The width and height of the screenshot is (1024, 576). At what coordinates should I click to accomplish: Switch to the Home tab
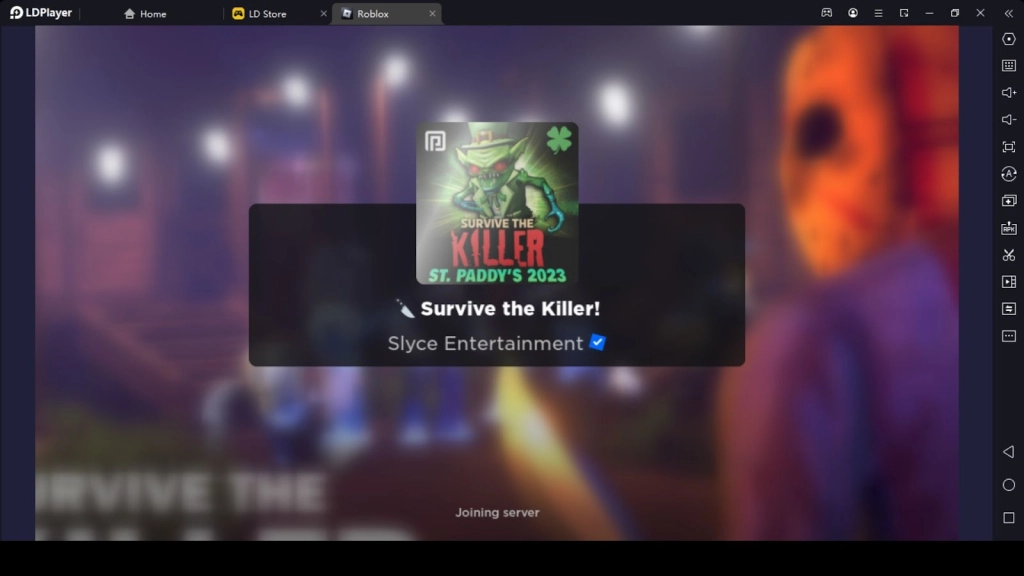(145, 14)
